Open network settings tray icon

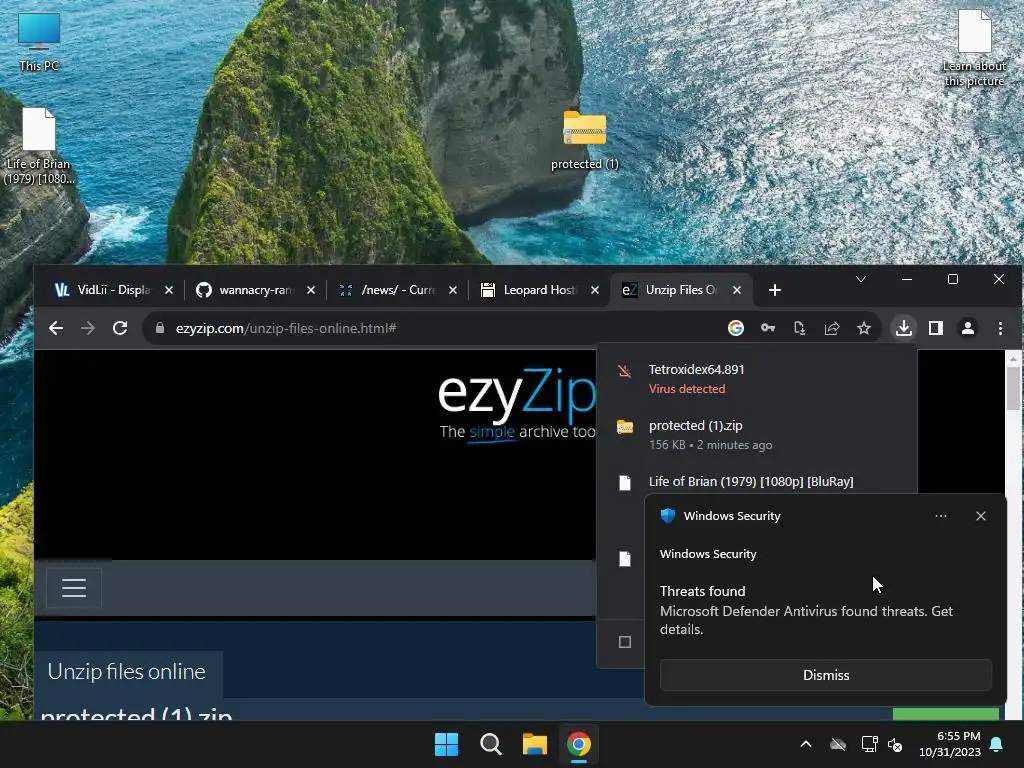pyautogui.click(x=869, y=744)
